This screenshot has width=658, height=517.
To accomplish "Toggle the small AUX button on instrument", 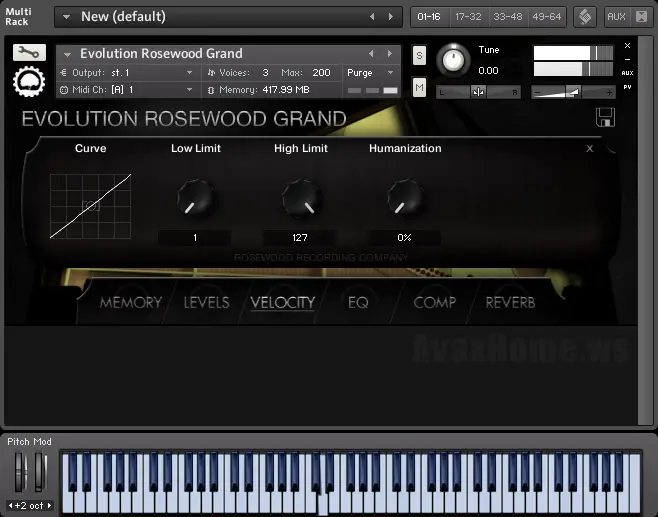I will [627, 73].
